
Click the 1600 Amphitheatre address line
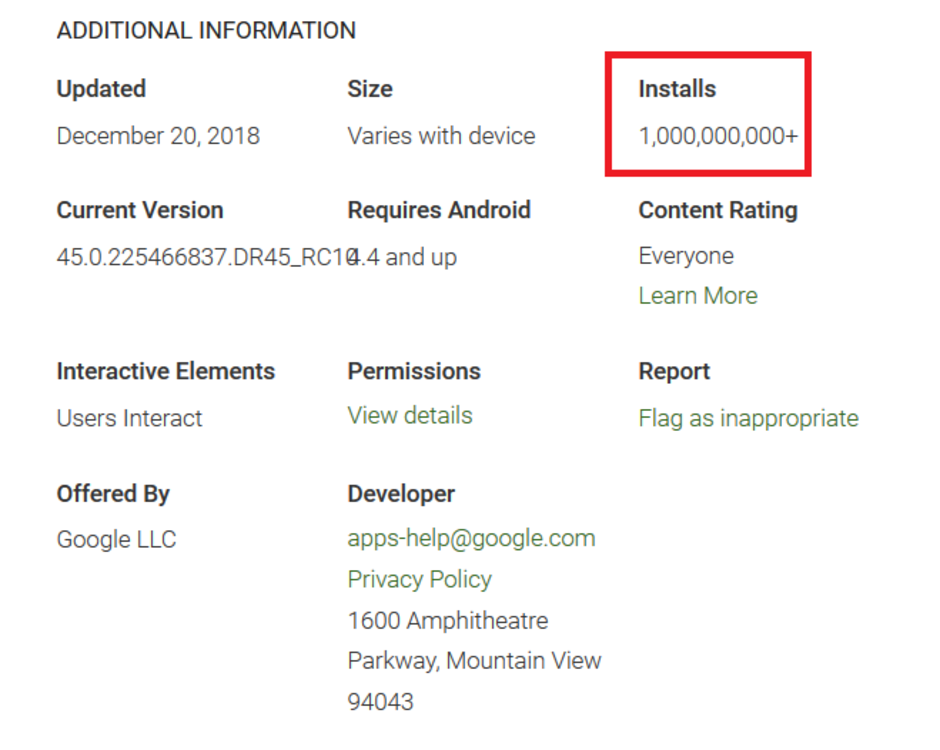tap(447, 621)
